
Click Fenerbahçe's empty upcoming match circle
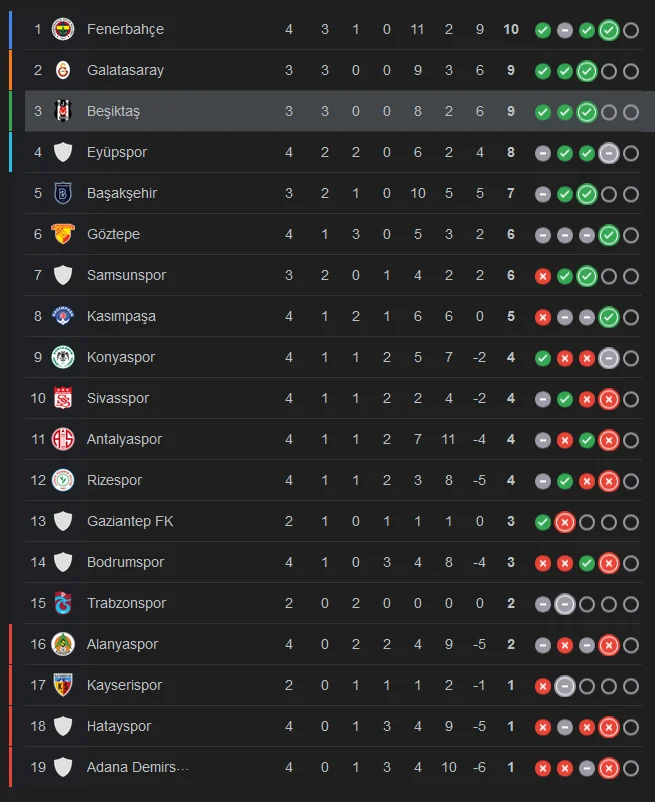pos(631,29)
